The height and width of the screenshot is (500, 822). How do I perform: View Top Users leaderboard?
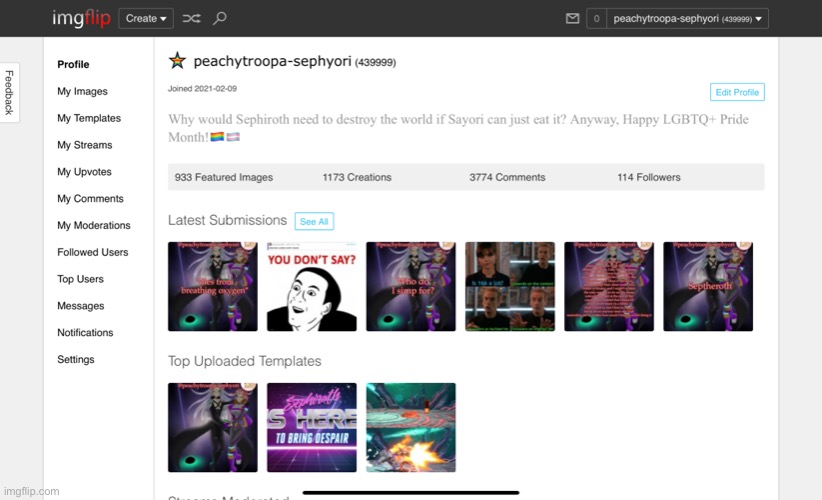[x=80, y=279]
